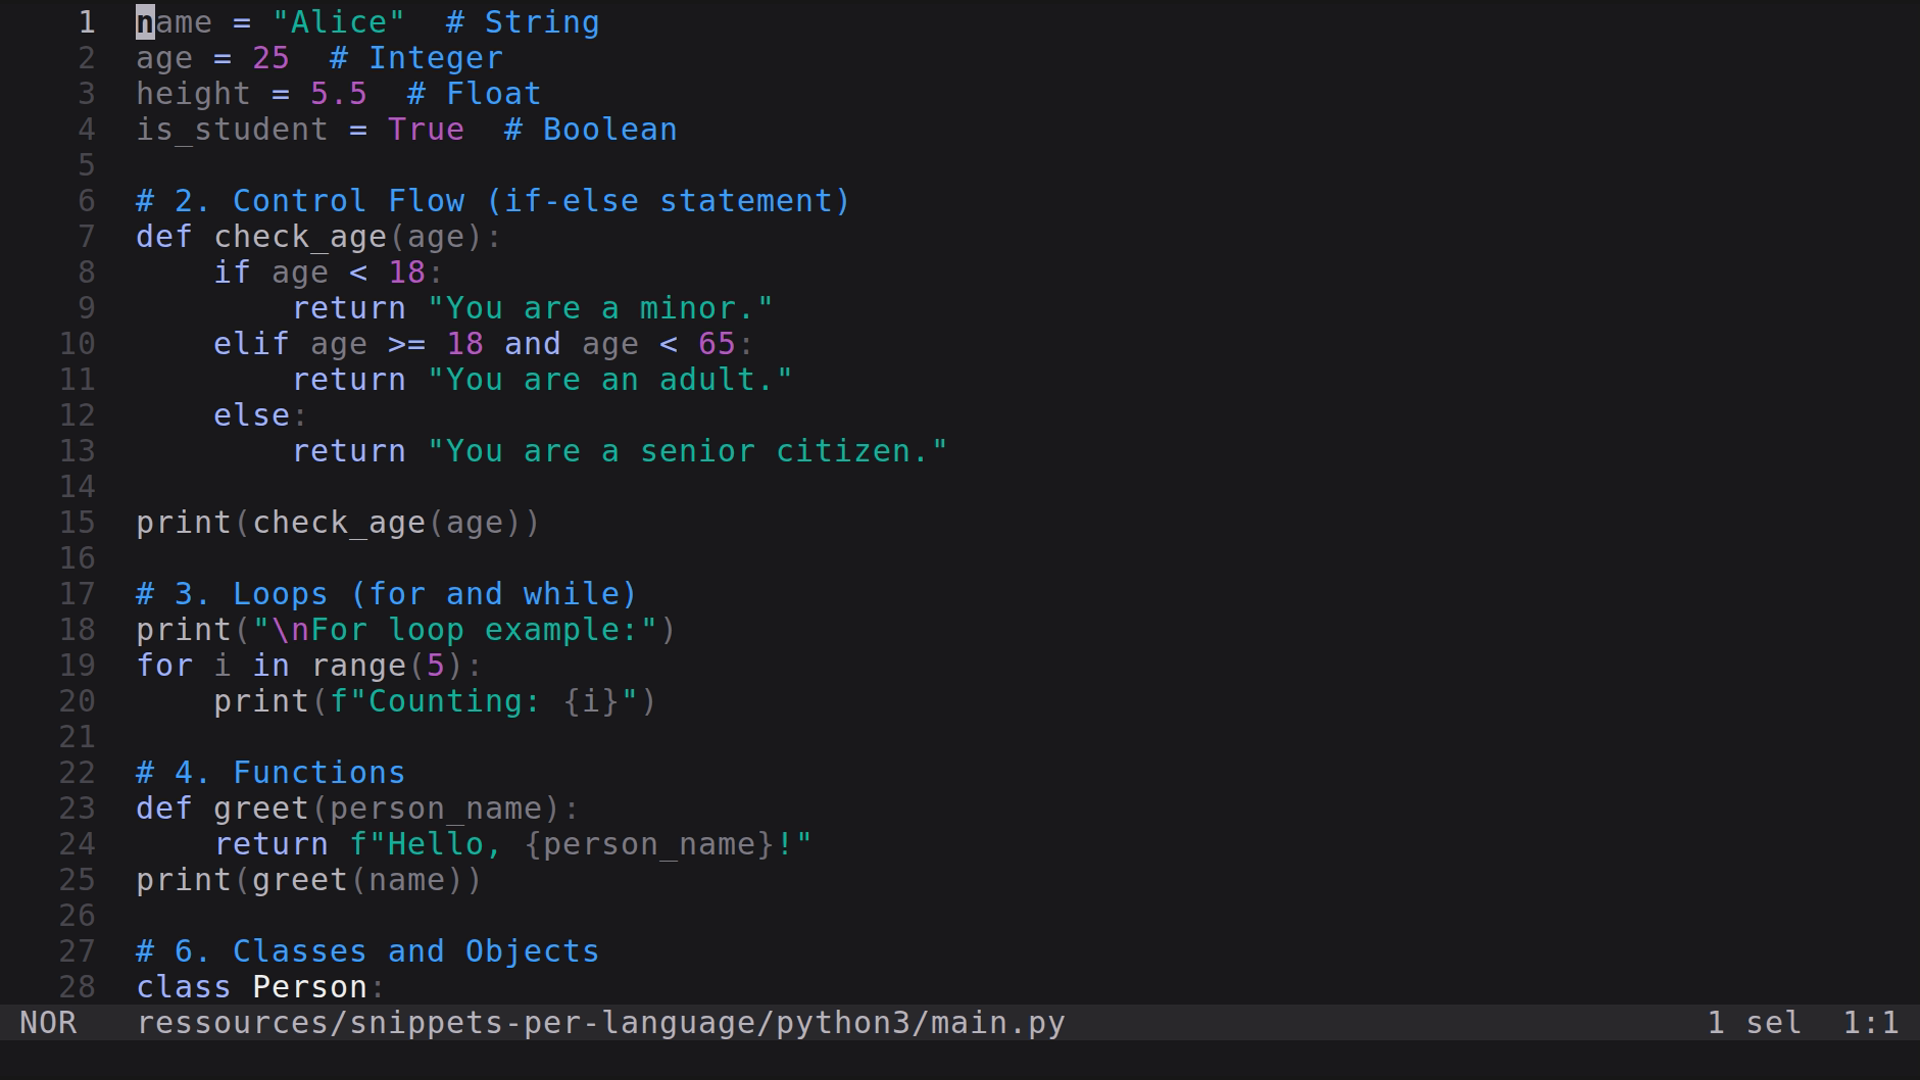1920x1080 pixels.
Task: Click the 'and' keyword on line 10
Action: pos(533,344)
